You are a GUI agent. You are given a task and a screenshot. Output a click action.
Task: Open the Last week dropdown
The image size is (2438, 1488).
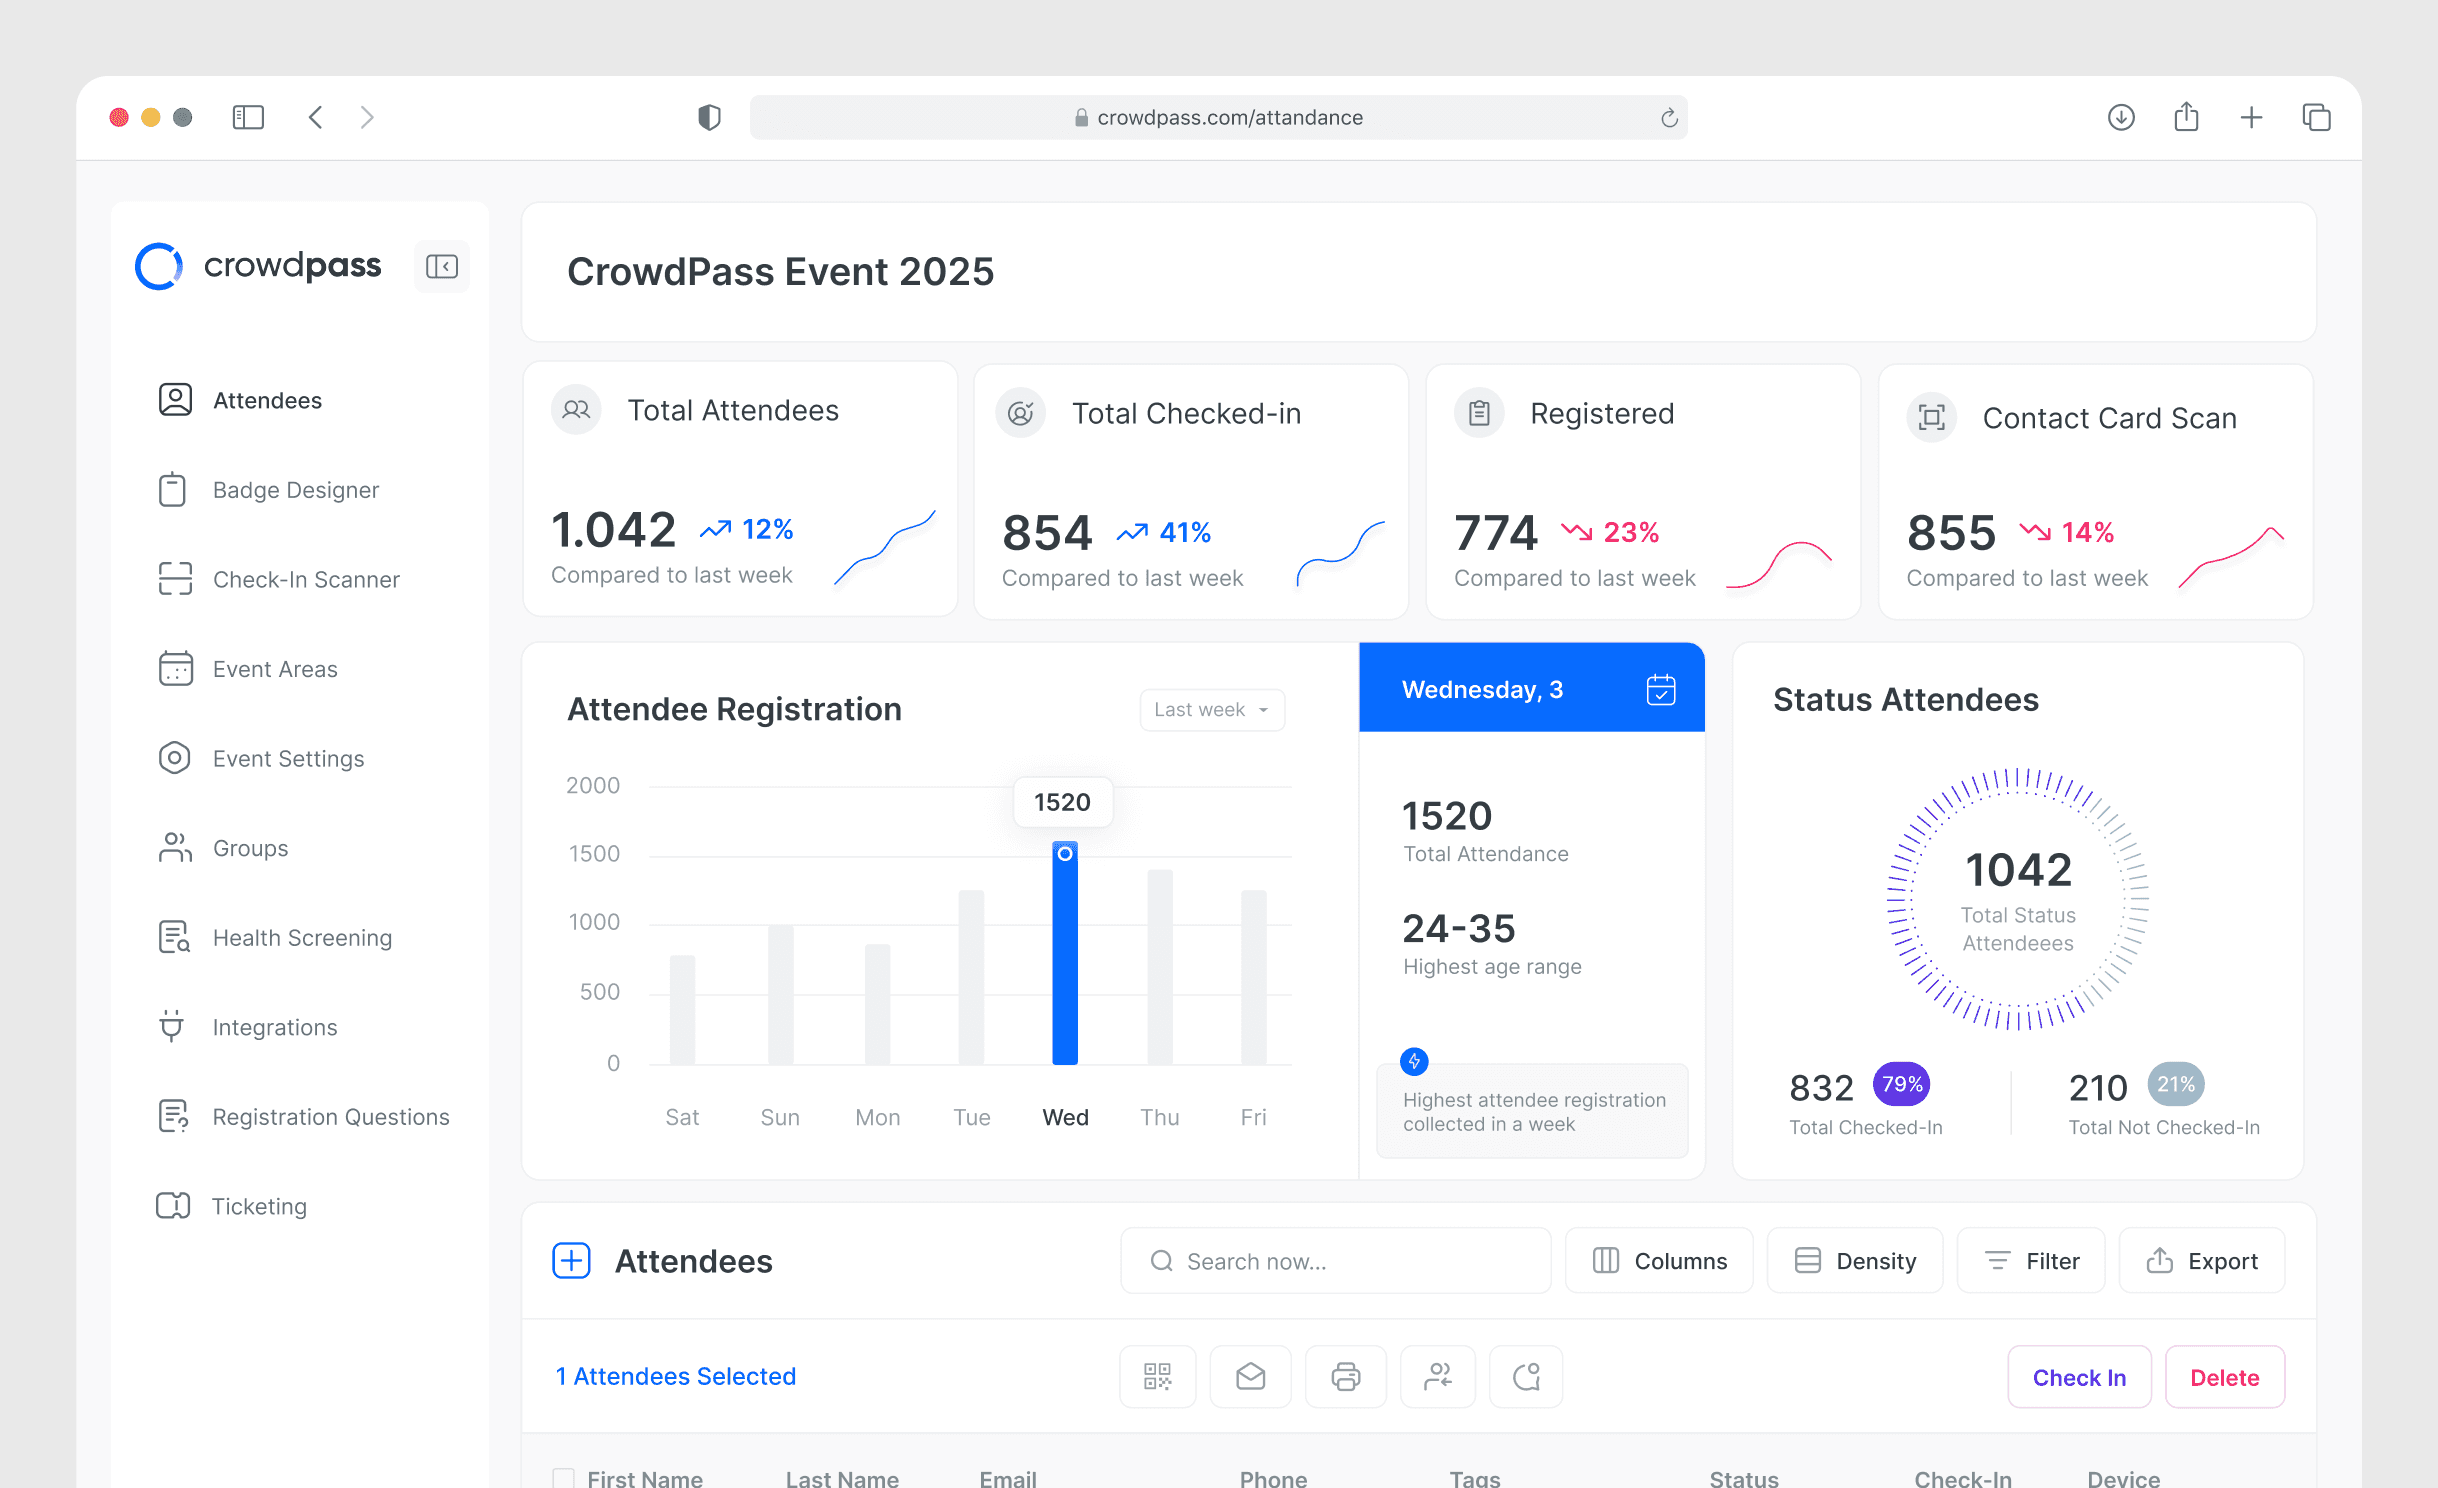(x=1211, y=710)
